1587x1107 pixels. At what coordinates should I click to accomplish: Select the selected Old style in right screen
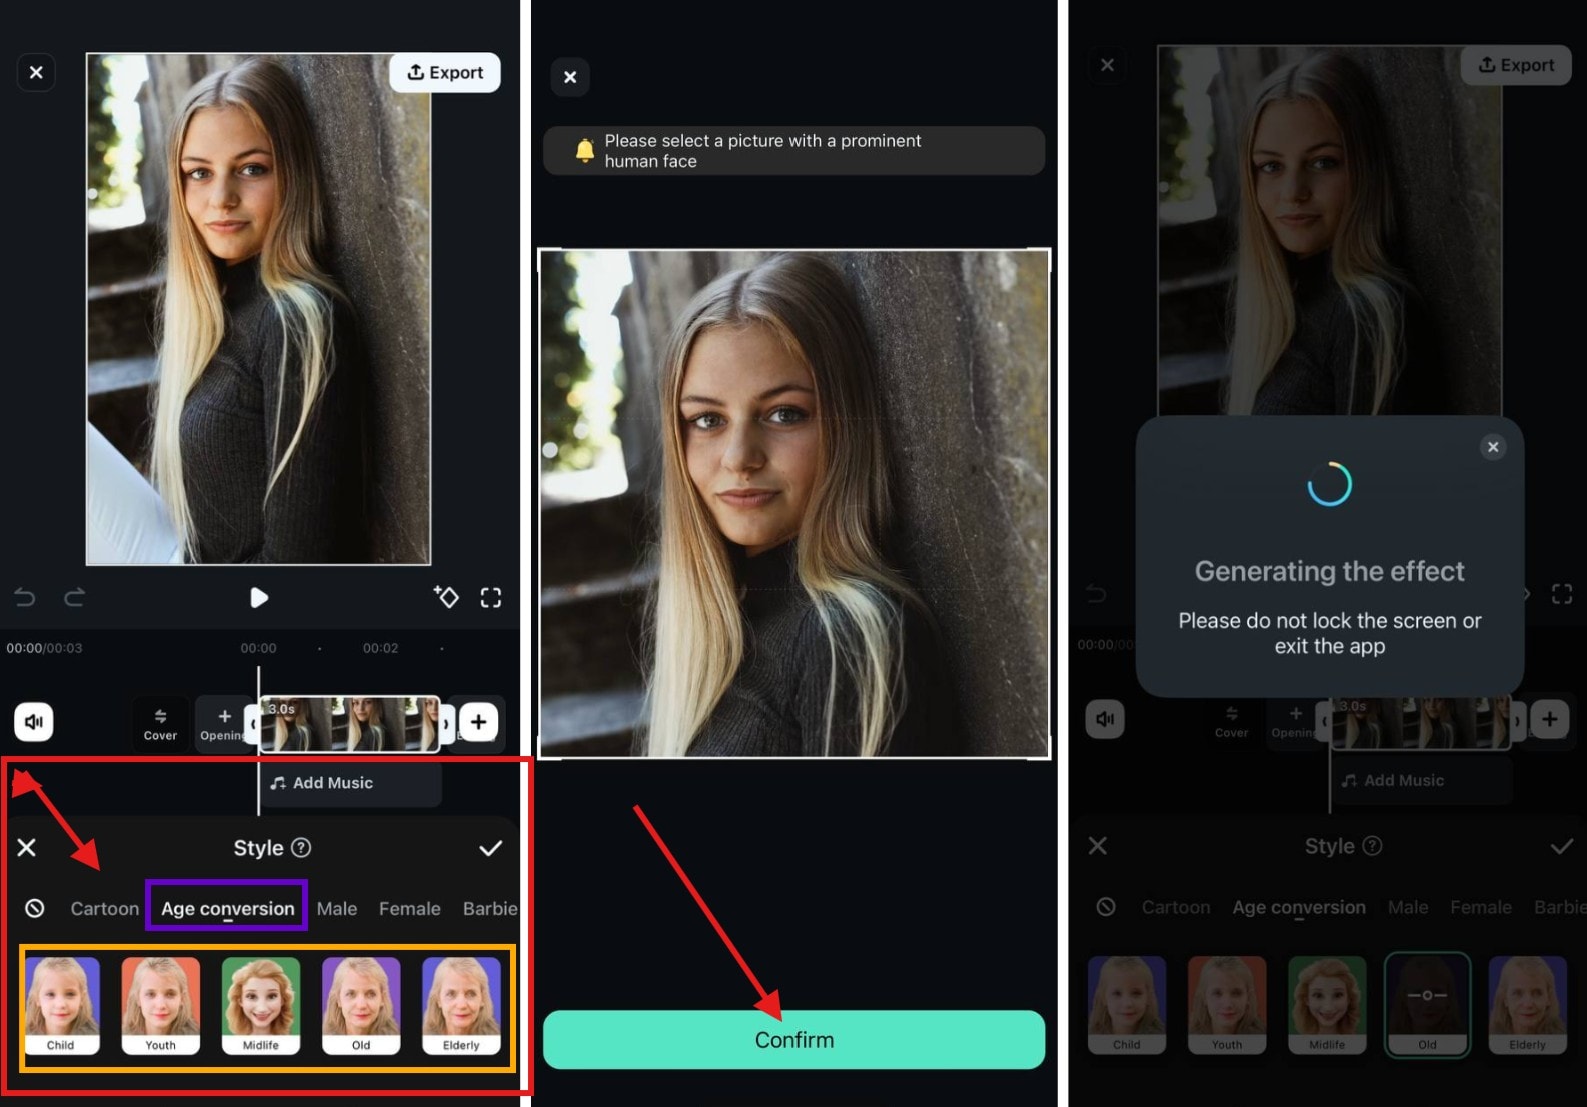pos(1427,1004)
